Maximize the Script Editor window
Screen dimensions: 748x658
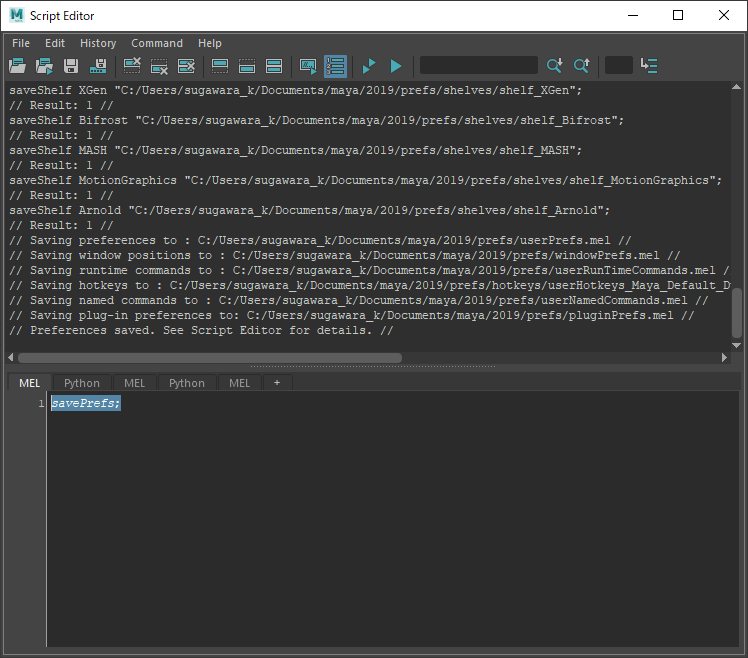tap(678, 15)
